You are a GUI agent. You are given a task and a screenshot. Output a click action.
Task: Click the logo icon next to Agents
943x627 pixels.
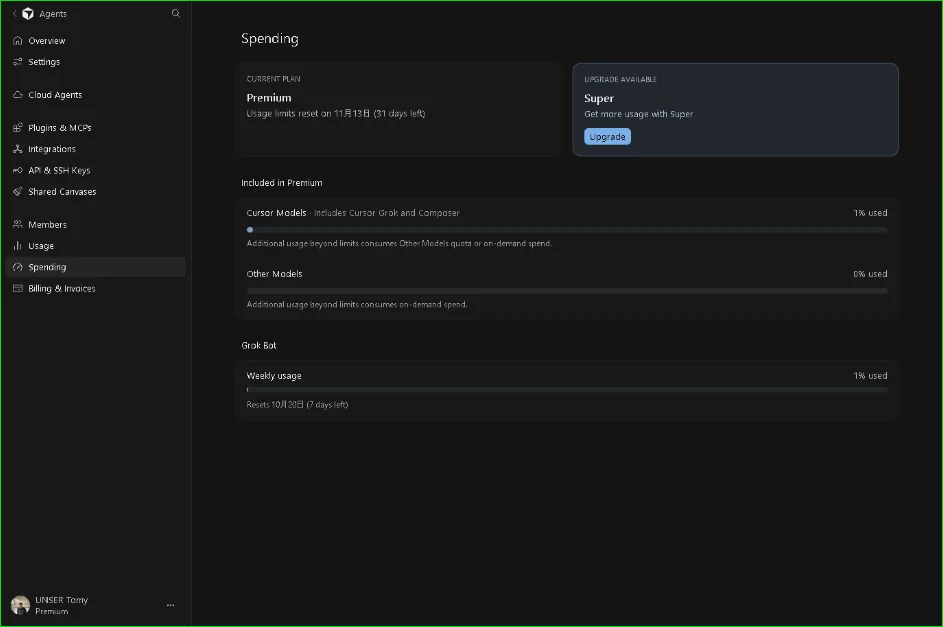point(28,13)
